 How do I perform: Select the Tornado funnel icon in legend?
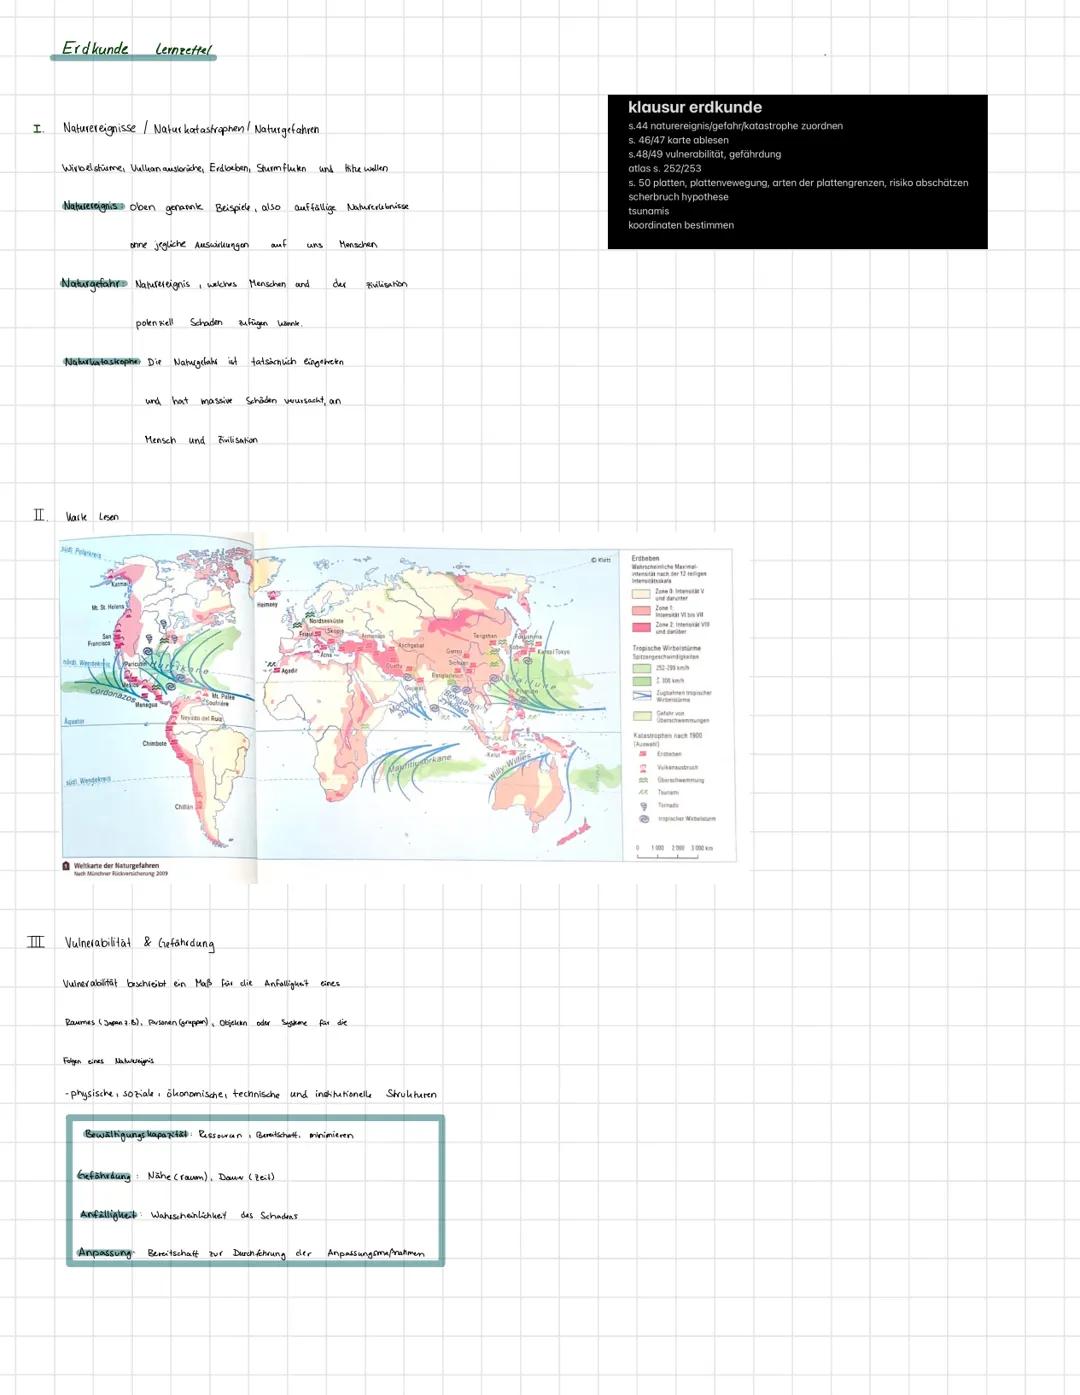(x=643, y=805)
